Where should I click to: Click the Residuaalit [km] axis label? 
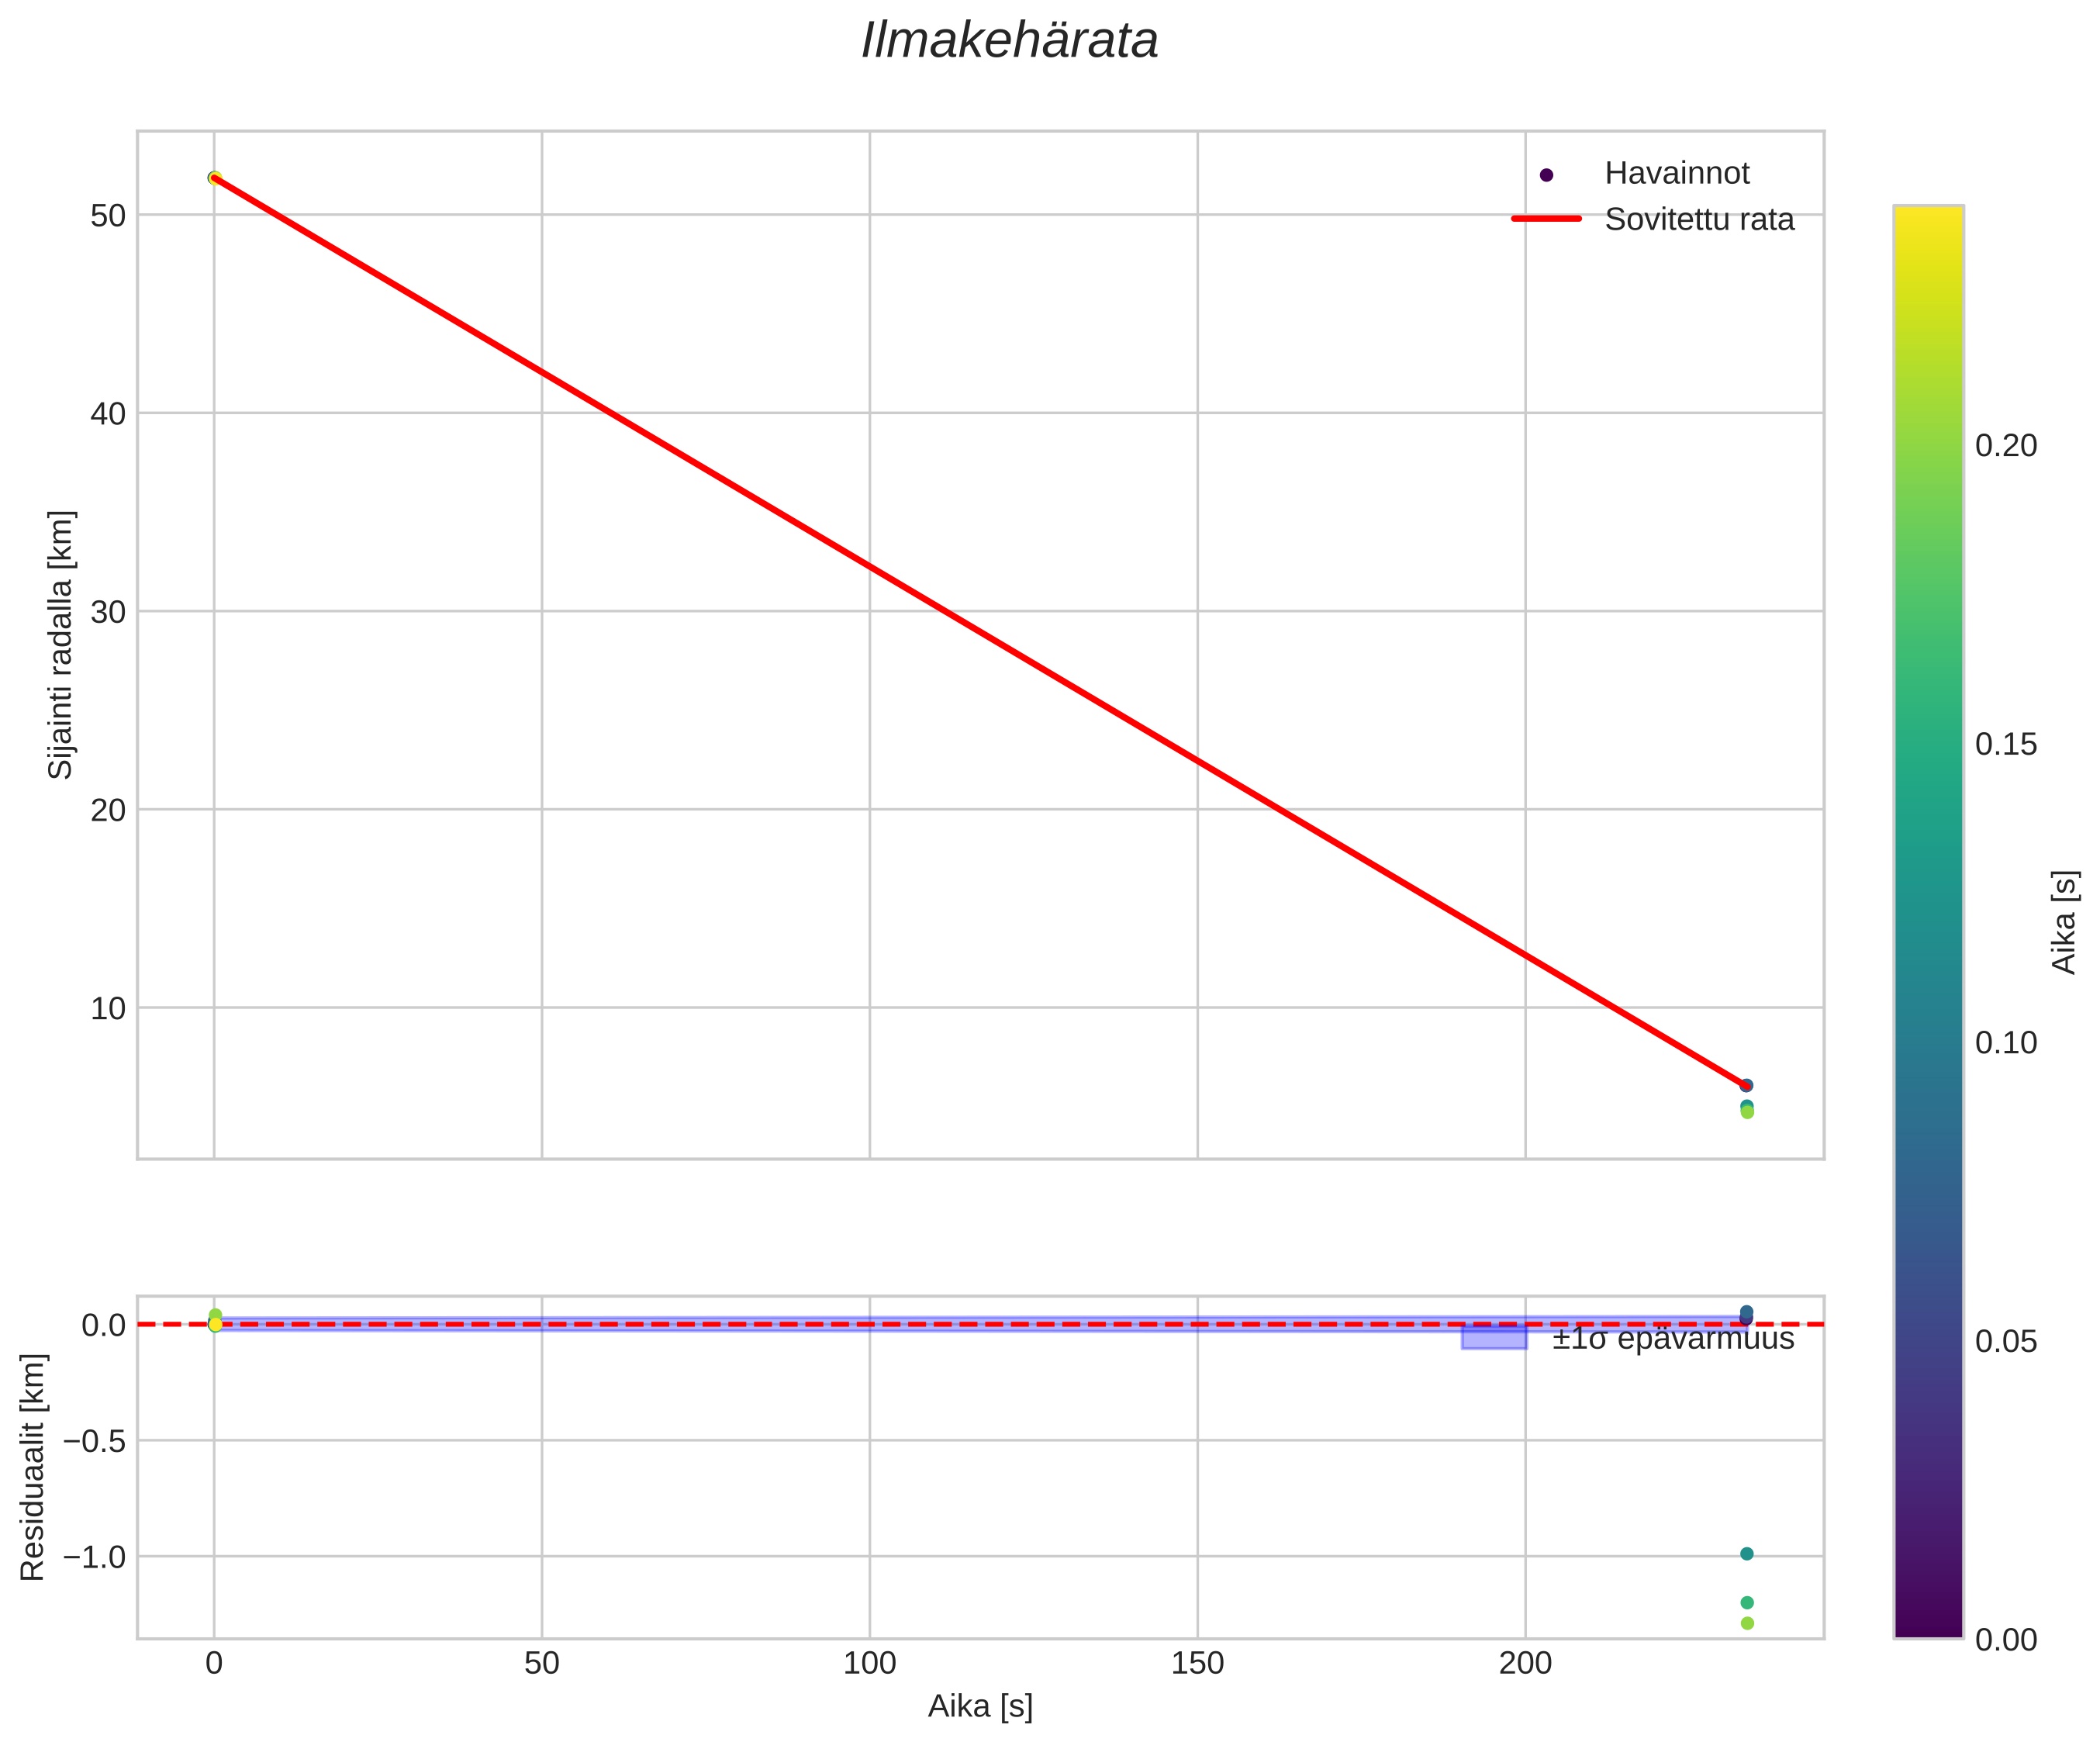[33, 1467]
